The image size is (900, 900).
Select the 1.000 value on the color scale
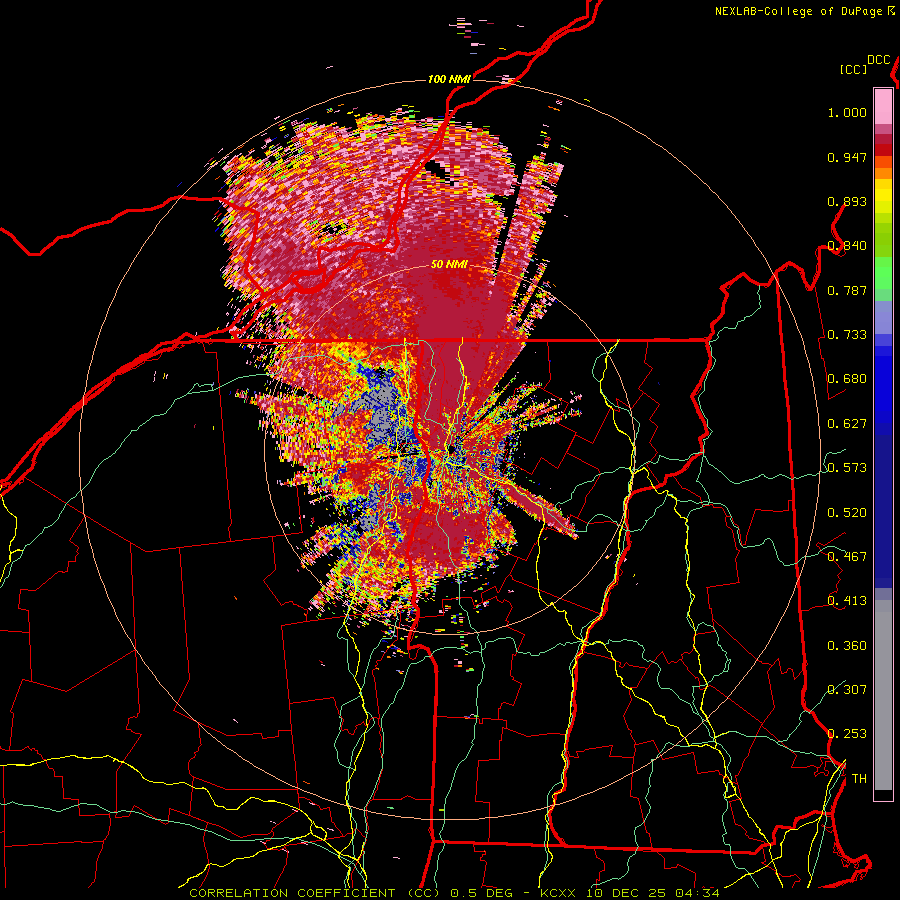point(847,112)
